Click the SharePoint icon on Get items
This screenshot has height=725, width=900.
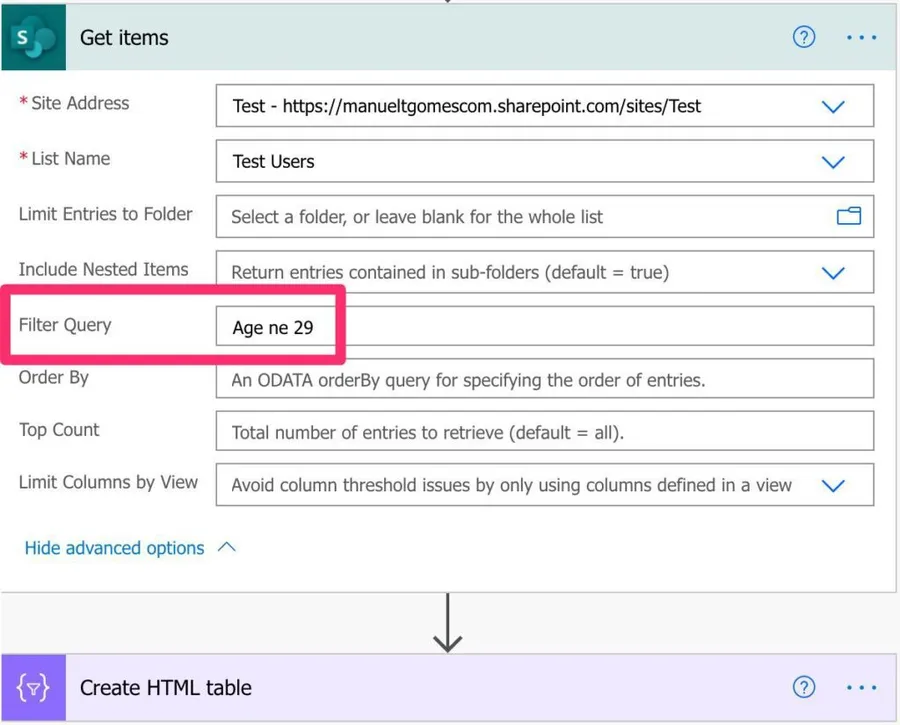[33, 38]
